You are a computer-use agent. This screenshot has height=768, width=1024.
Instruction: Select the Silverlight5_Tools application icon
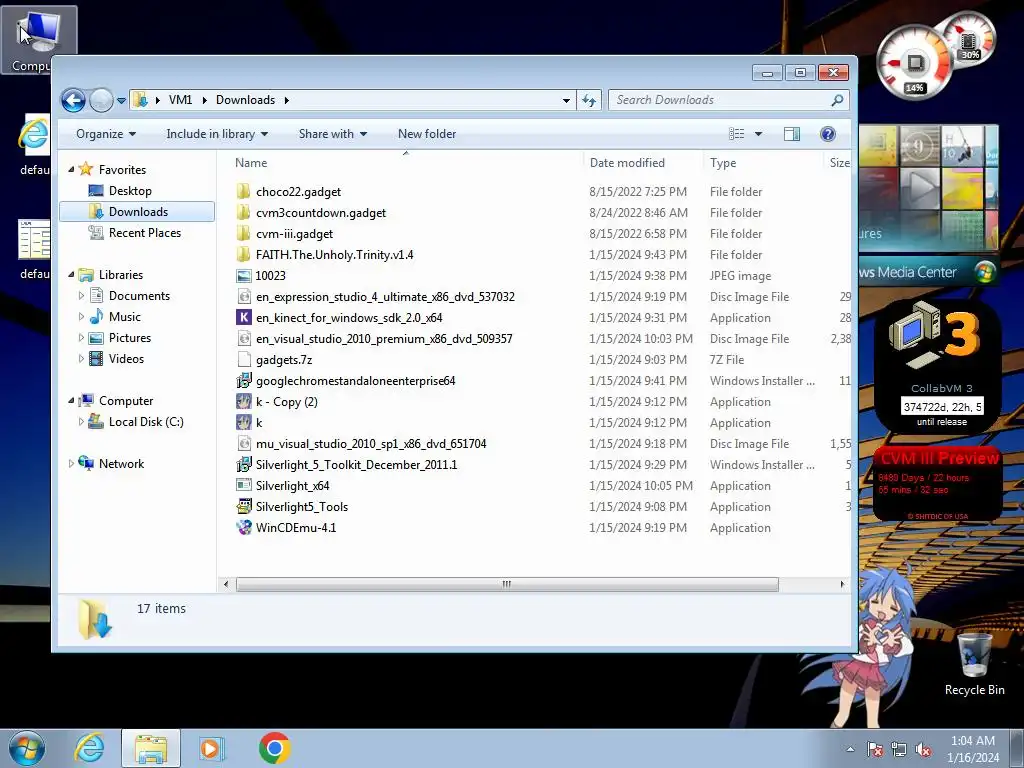click(x=244, y=506)
